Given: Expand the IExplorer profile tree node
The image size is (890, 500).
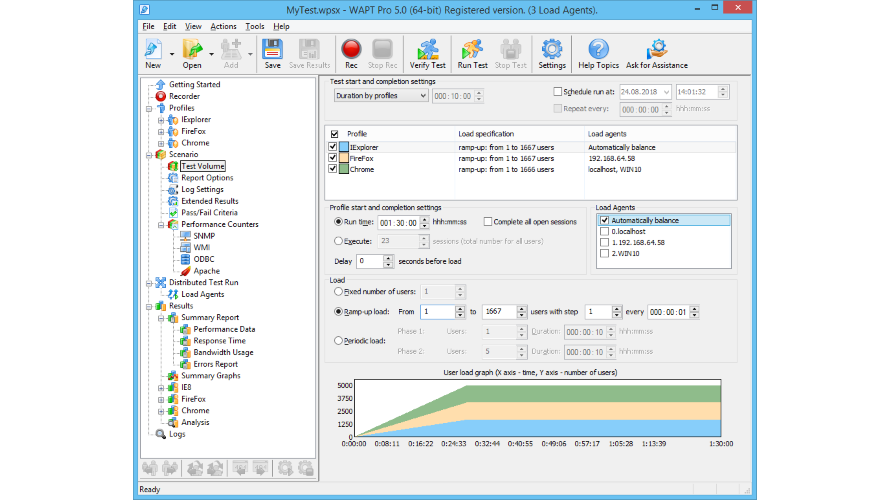Looking at the screenshot, I should point(160,120).
